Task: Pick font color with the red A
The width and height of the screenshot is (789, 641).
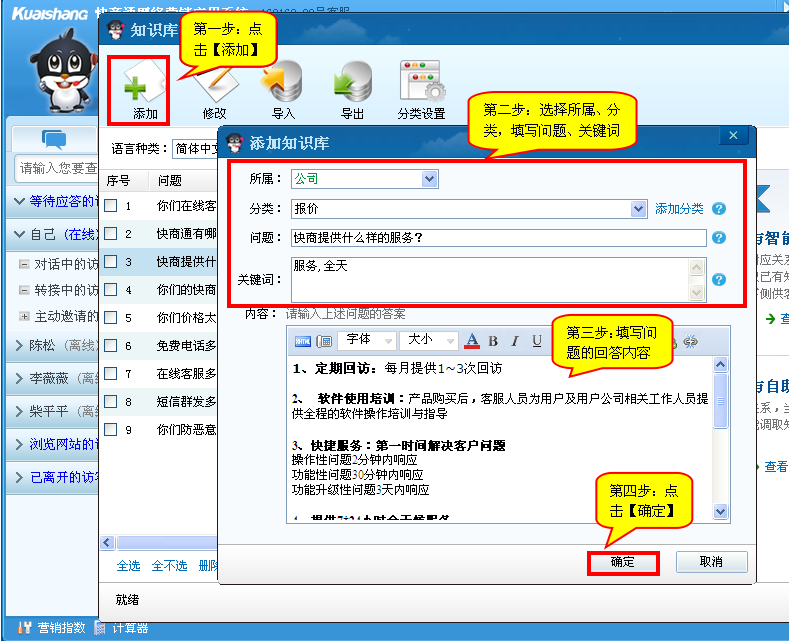Action: pyautogui.click(x=472, y=342)
